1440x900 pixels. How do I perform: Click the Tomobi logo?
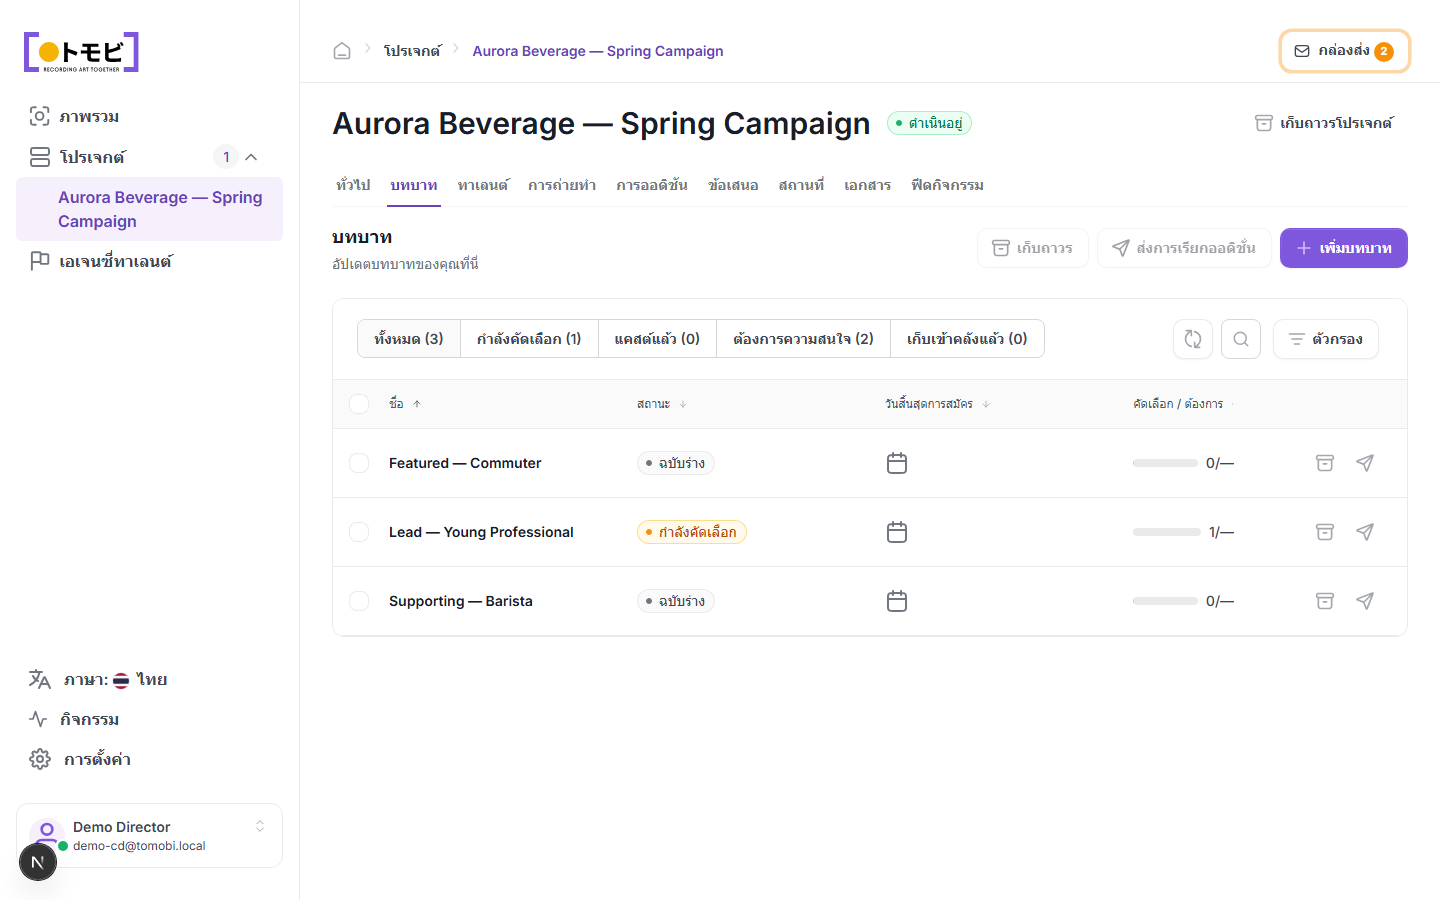(81, 52)
